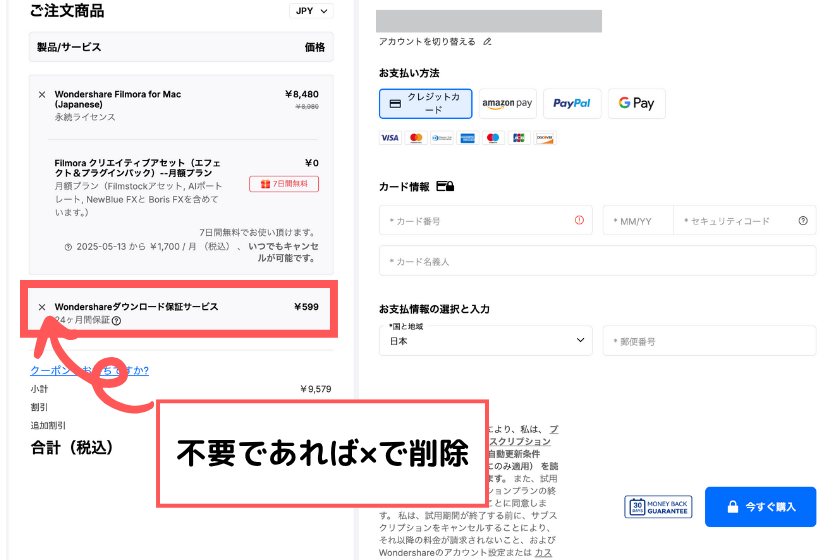Click the Maestro card logo
The height and width of the screenshot is (560, 840).
pyautogui.click(x=493, y=138)
